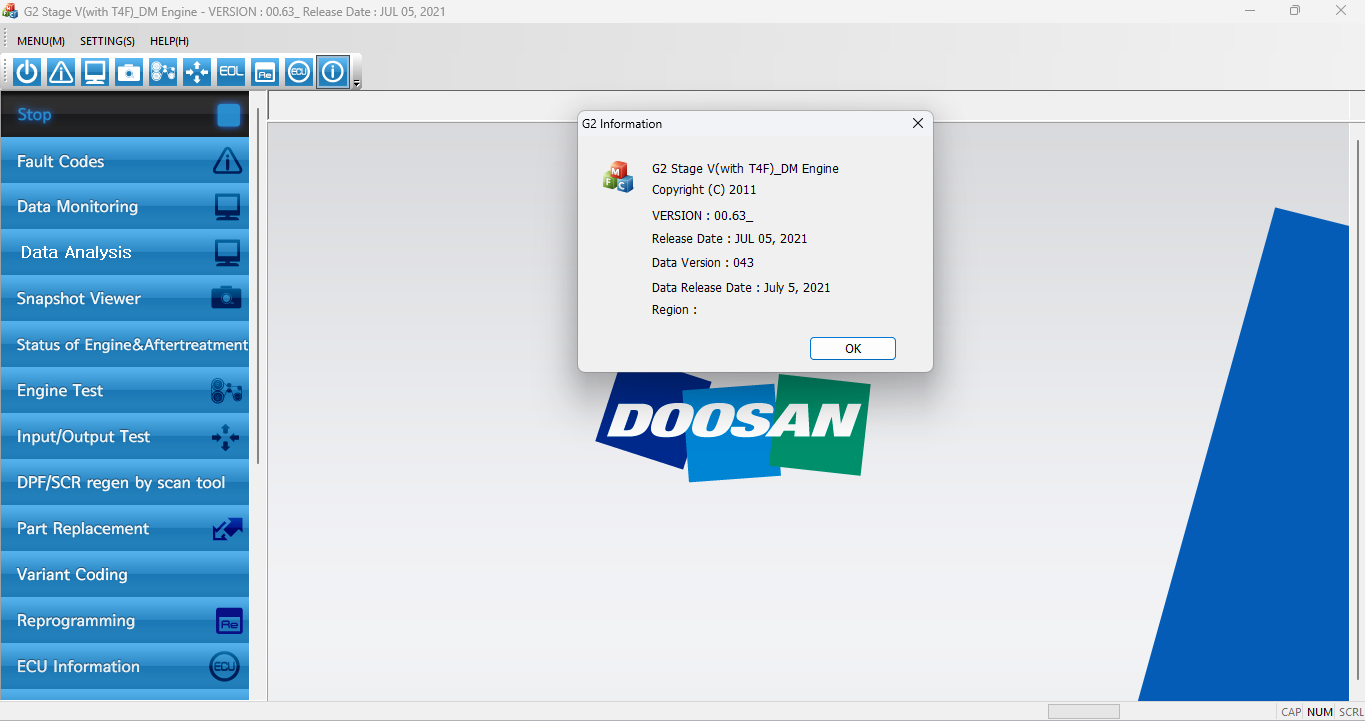Click the "Copyright (C) 2011" text
1365x721 pixels.
(704, 190)
